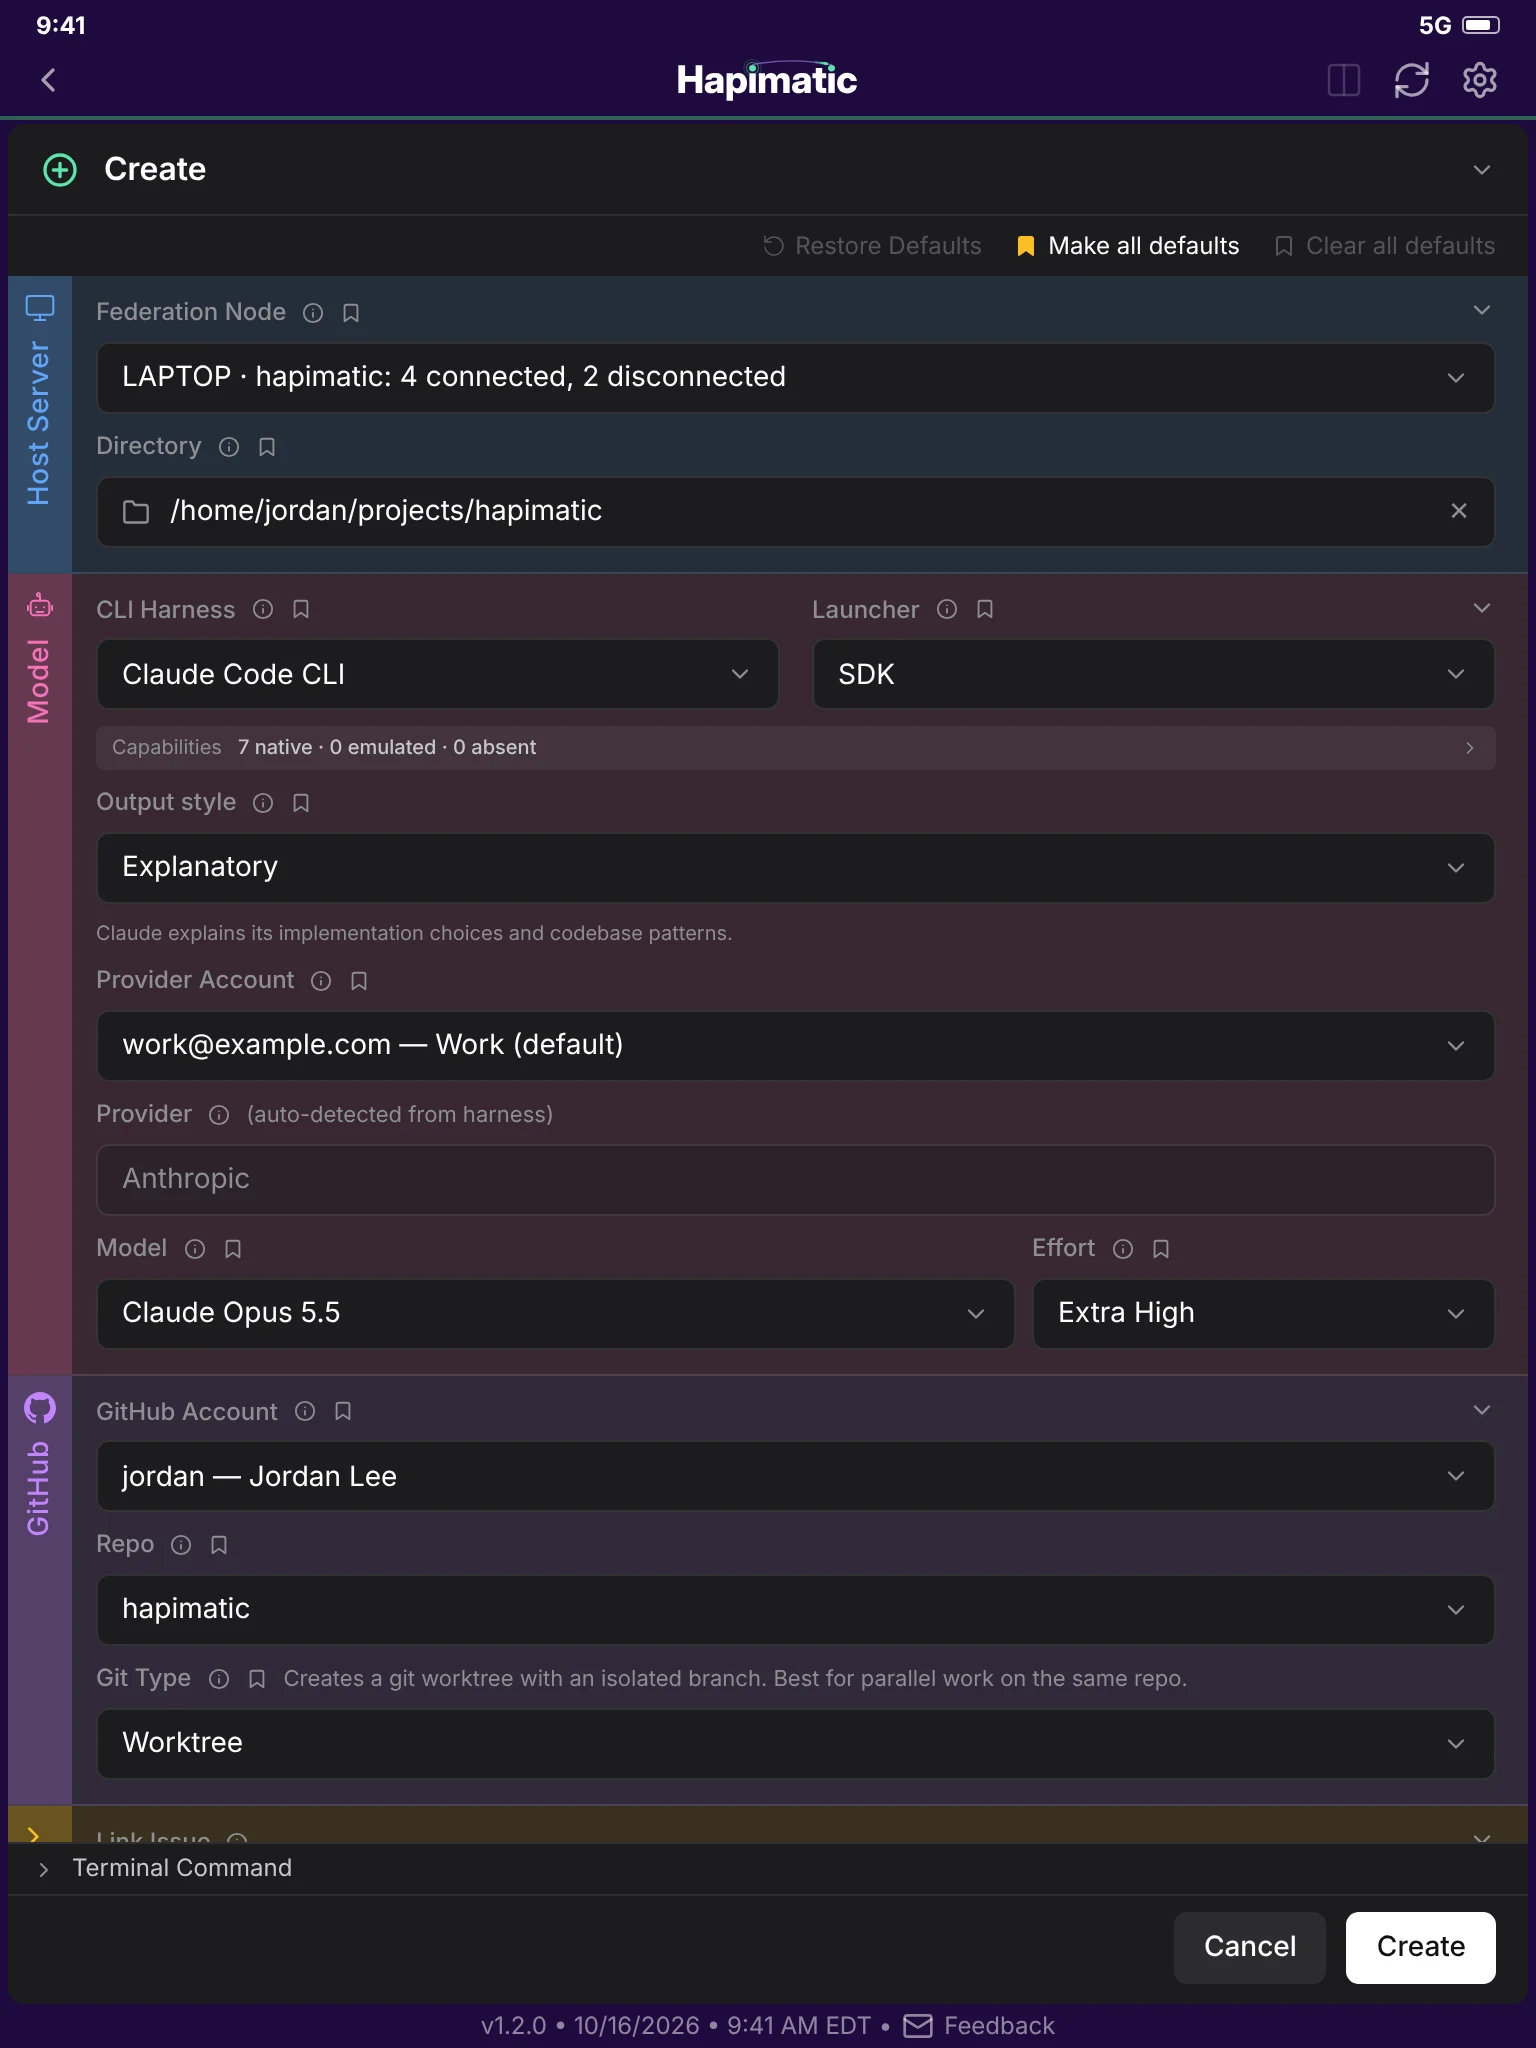
Task: Click Restore Defaults
Action: pos(872,246)
